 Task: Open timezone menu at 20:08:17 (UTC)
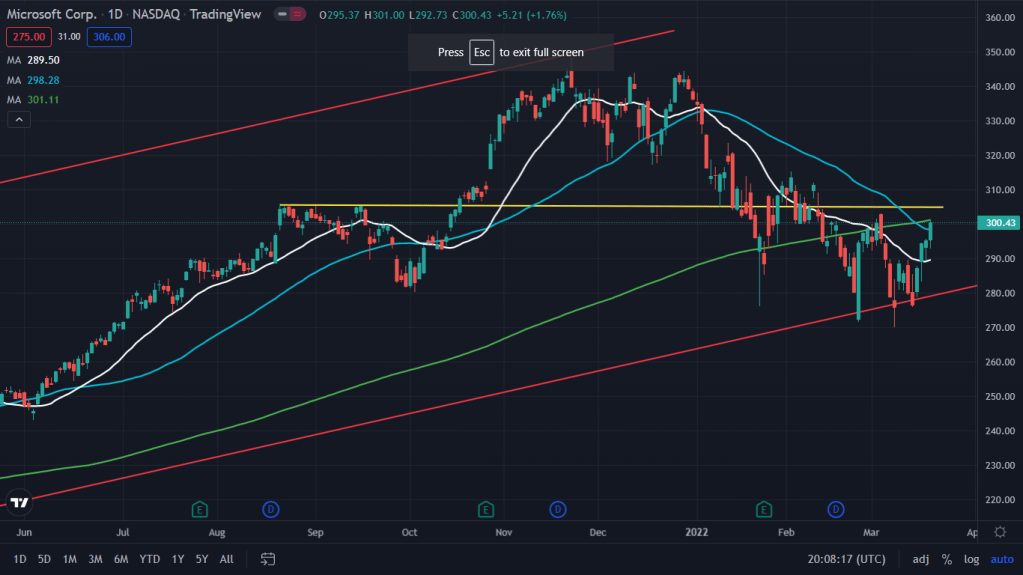pyautogui.click(x=848, y=558)
